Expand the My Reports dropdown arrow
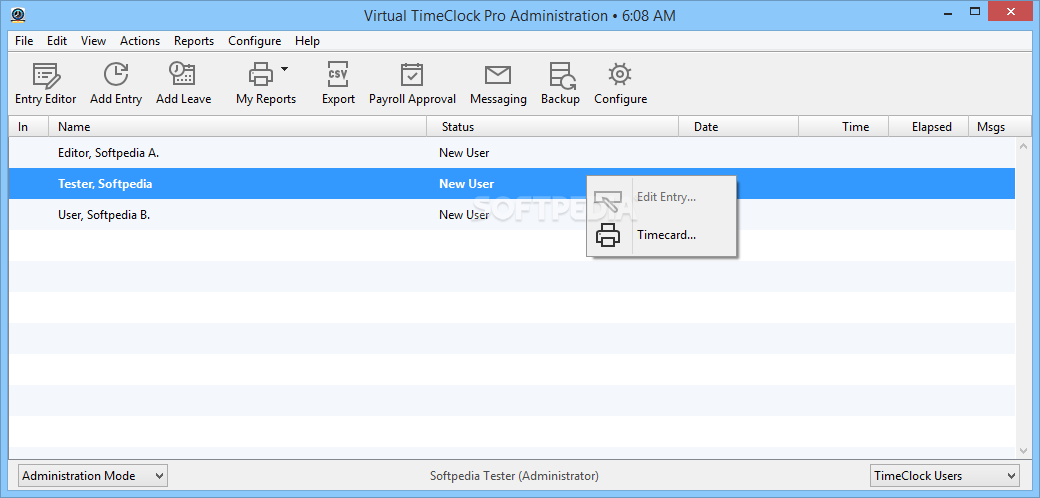The image size is (1040, 498). click(284, 68)
